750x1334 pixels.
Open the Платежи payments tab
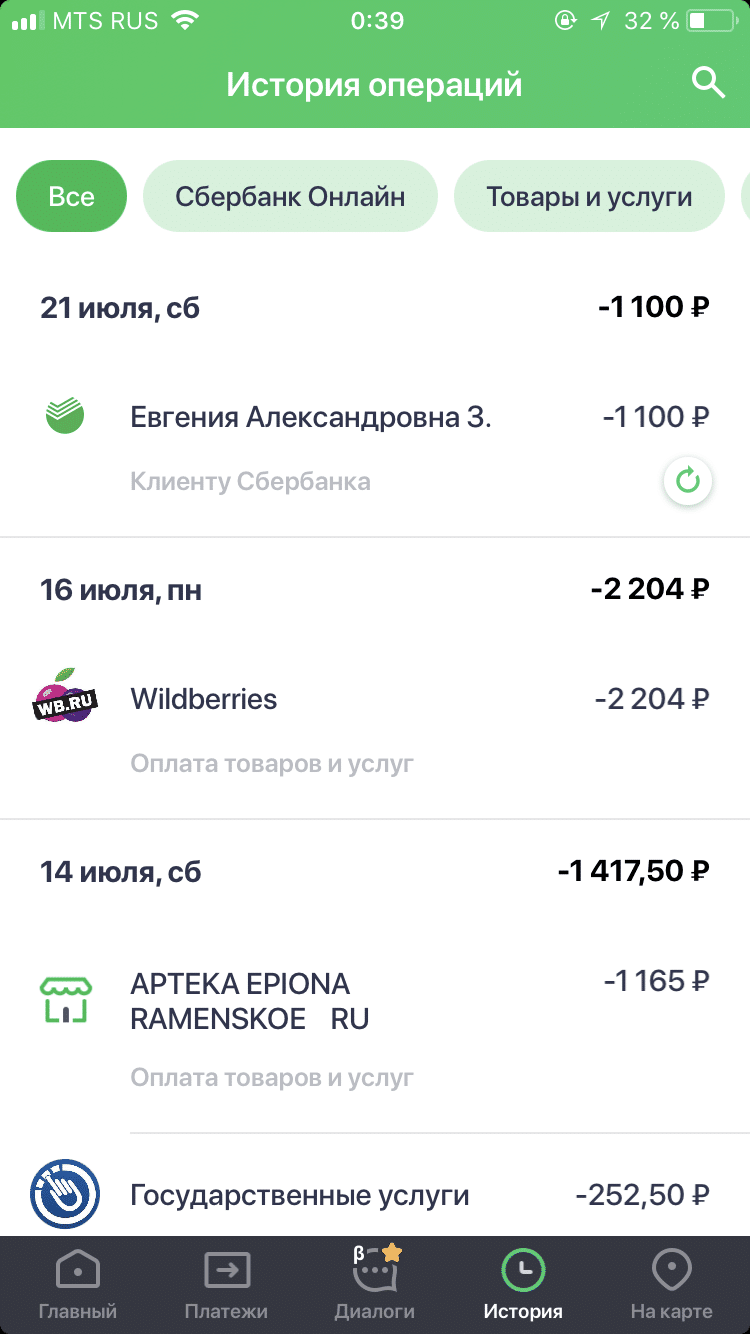227,1284
